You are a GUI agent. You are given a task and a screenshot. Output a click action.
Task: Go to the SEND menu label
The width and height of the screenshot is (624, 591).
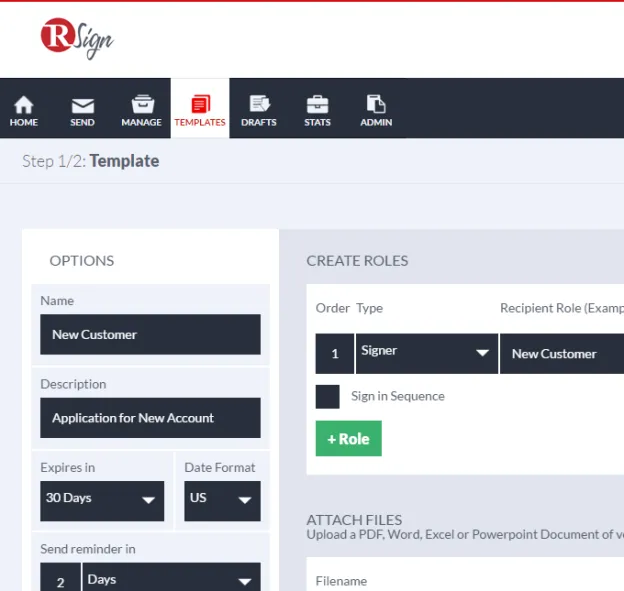[x=82, y=123]
